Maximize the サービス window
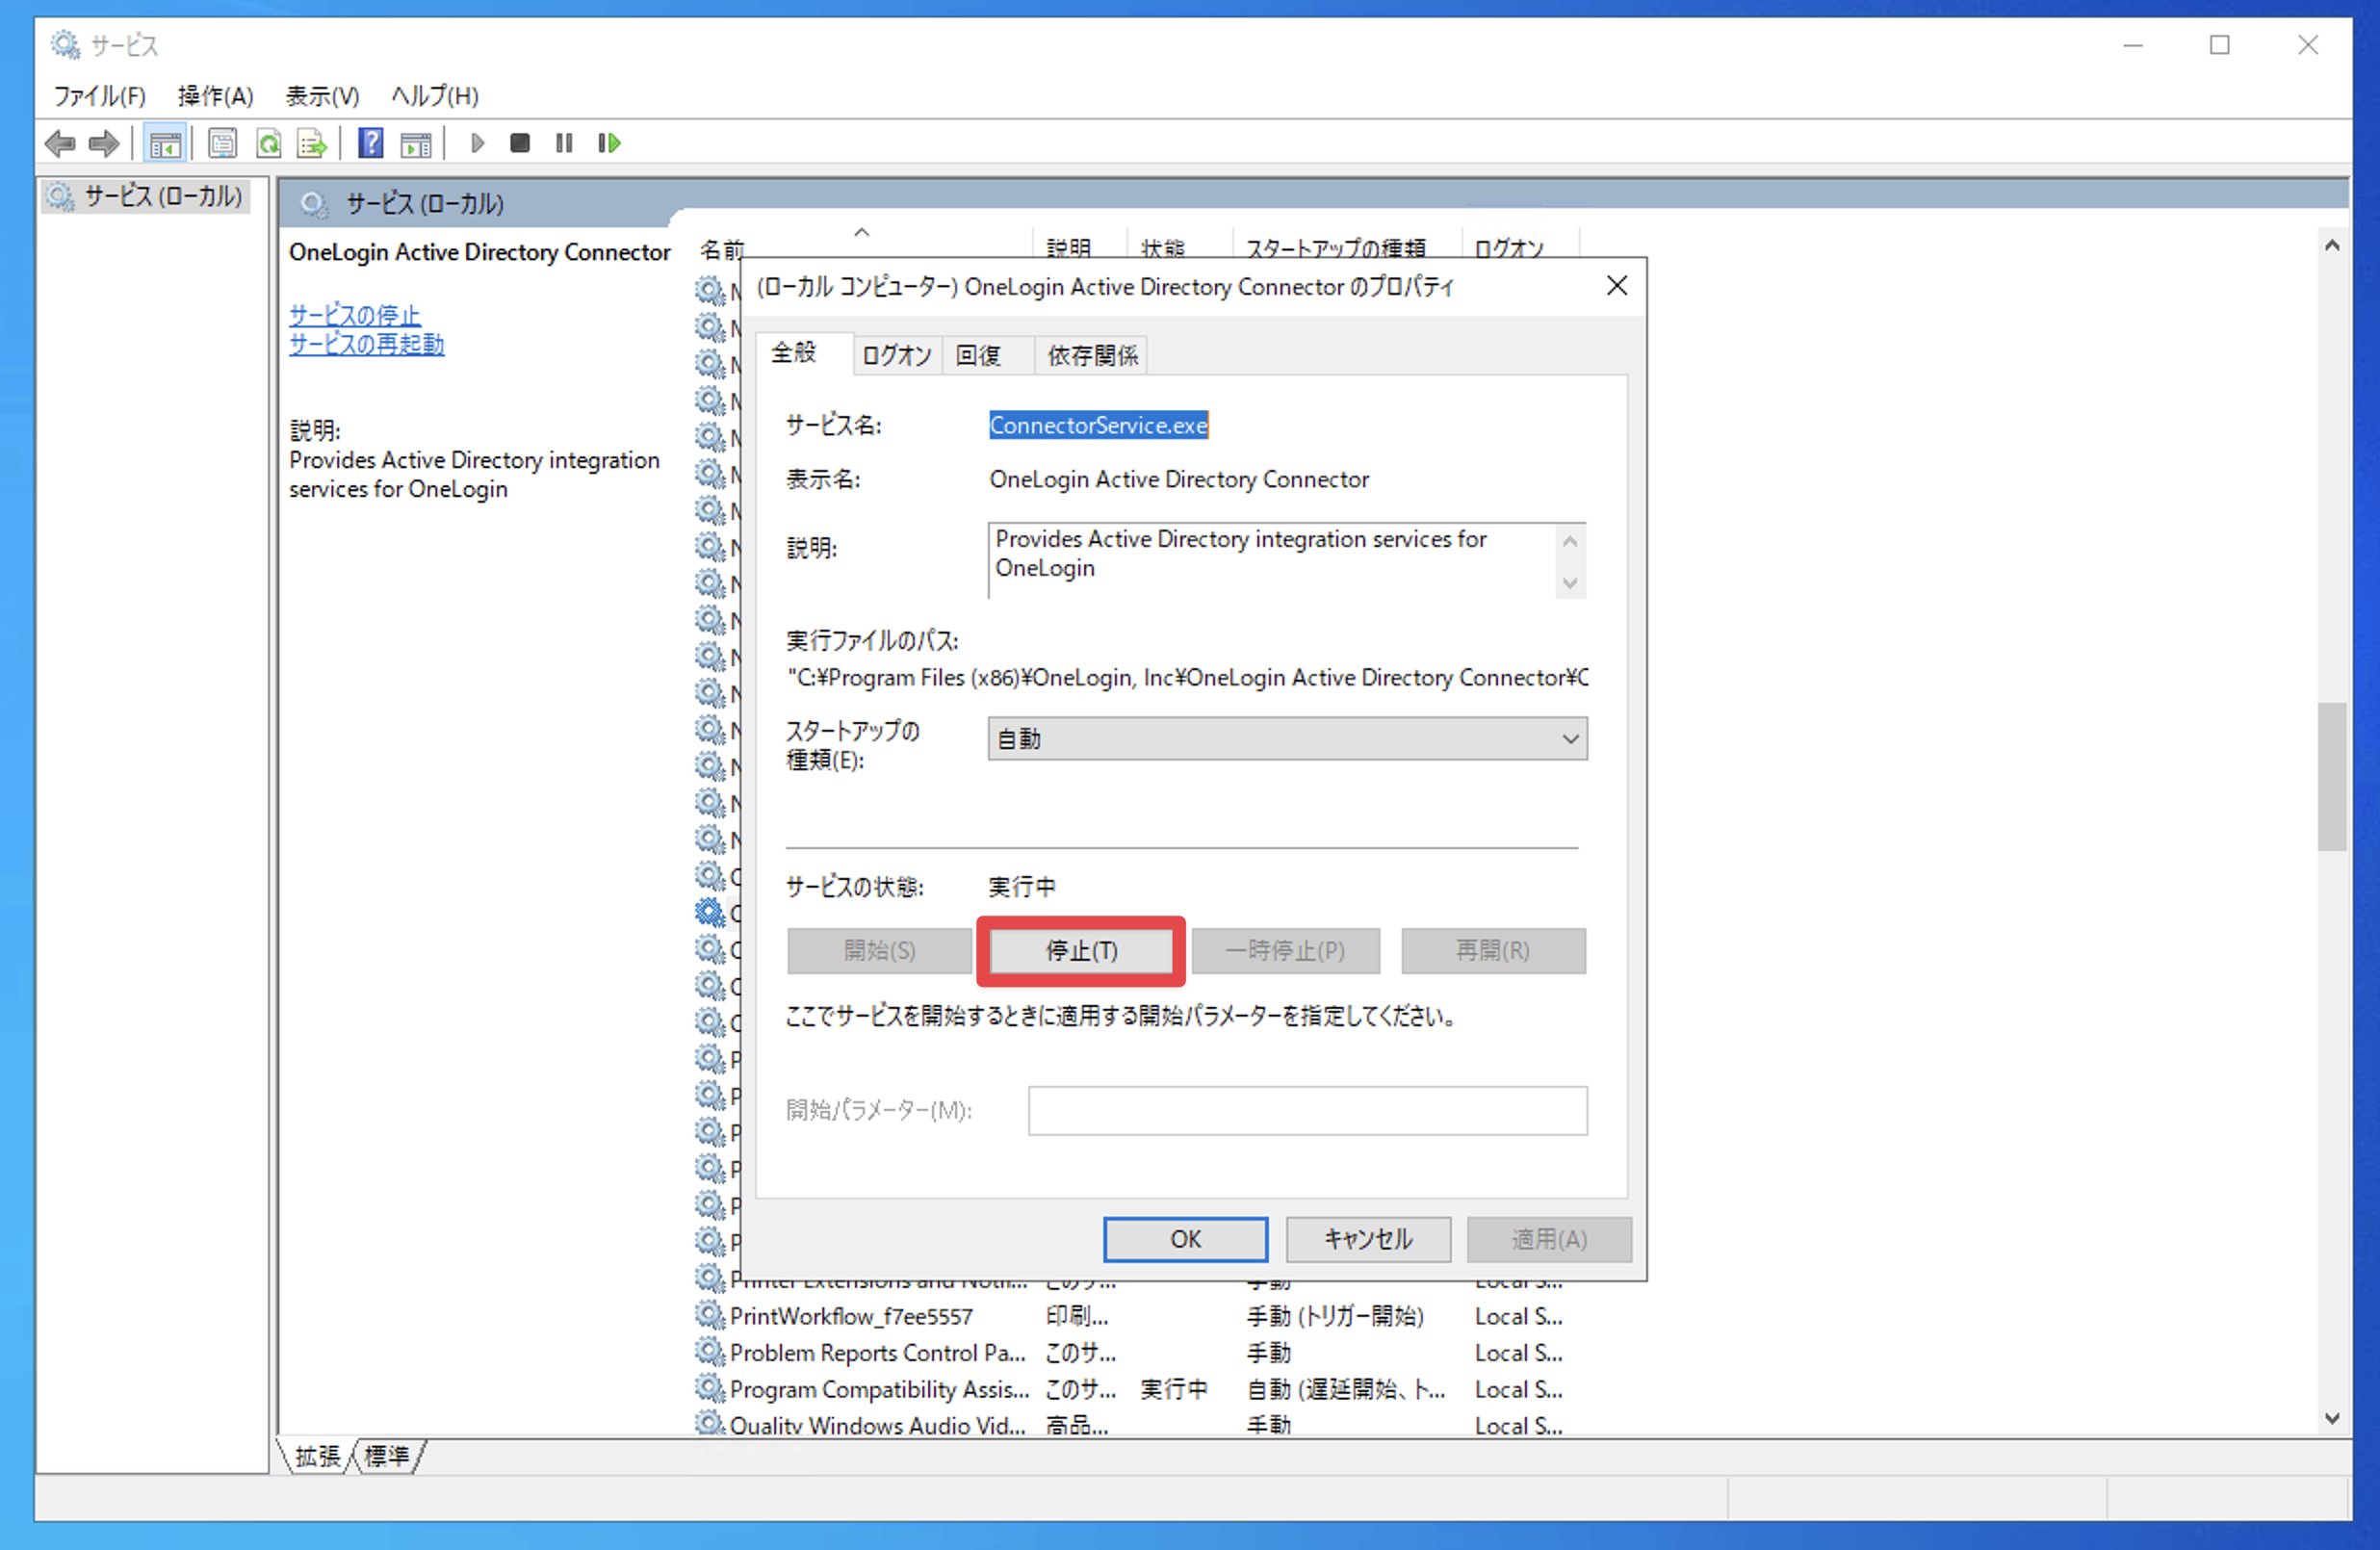Viewport: 2380px width, 1550px height. [x=2219, y=45]
